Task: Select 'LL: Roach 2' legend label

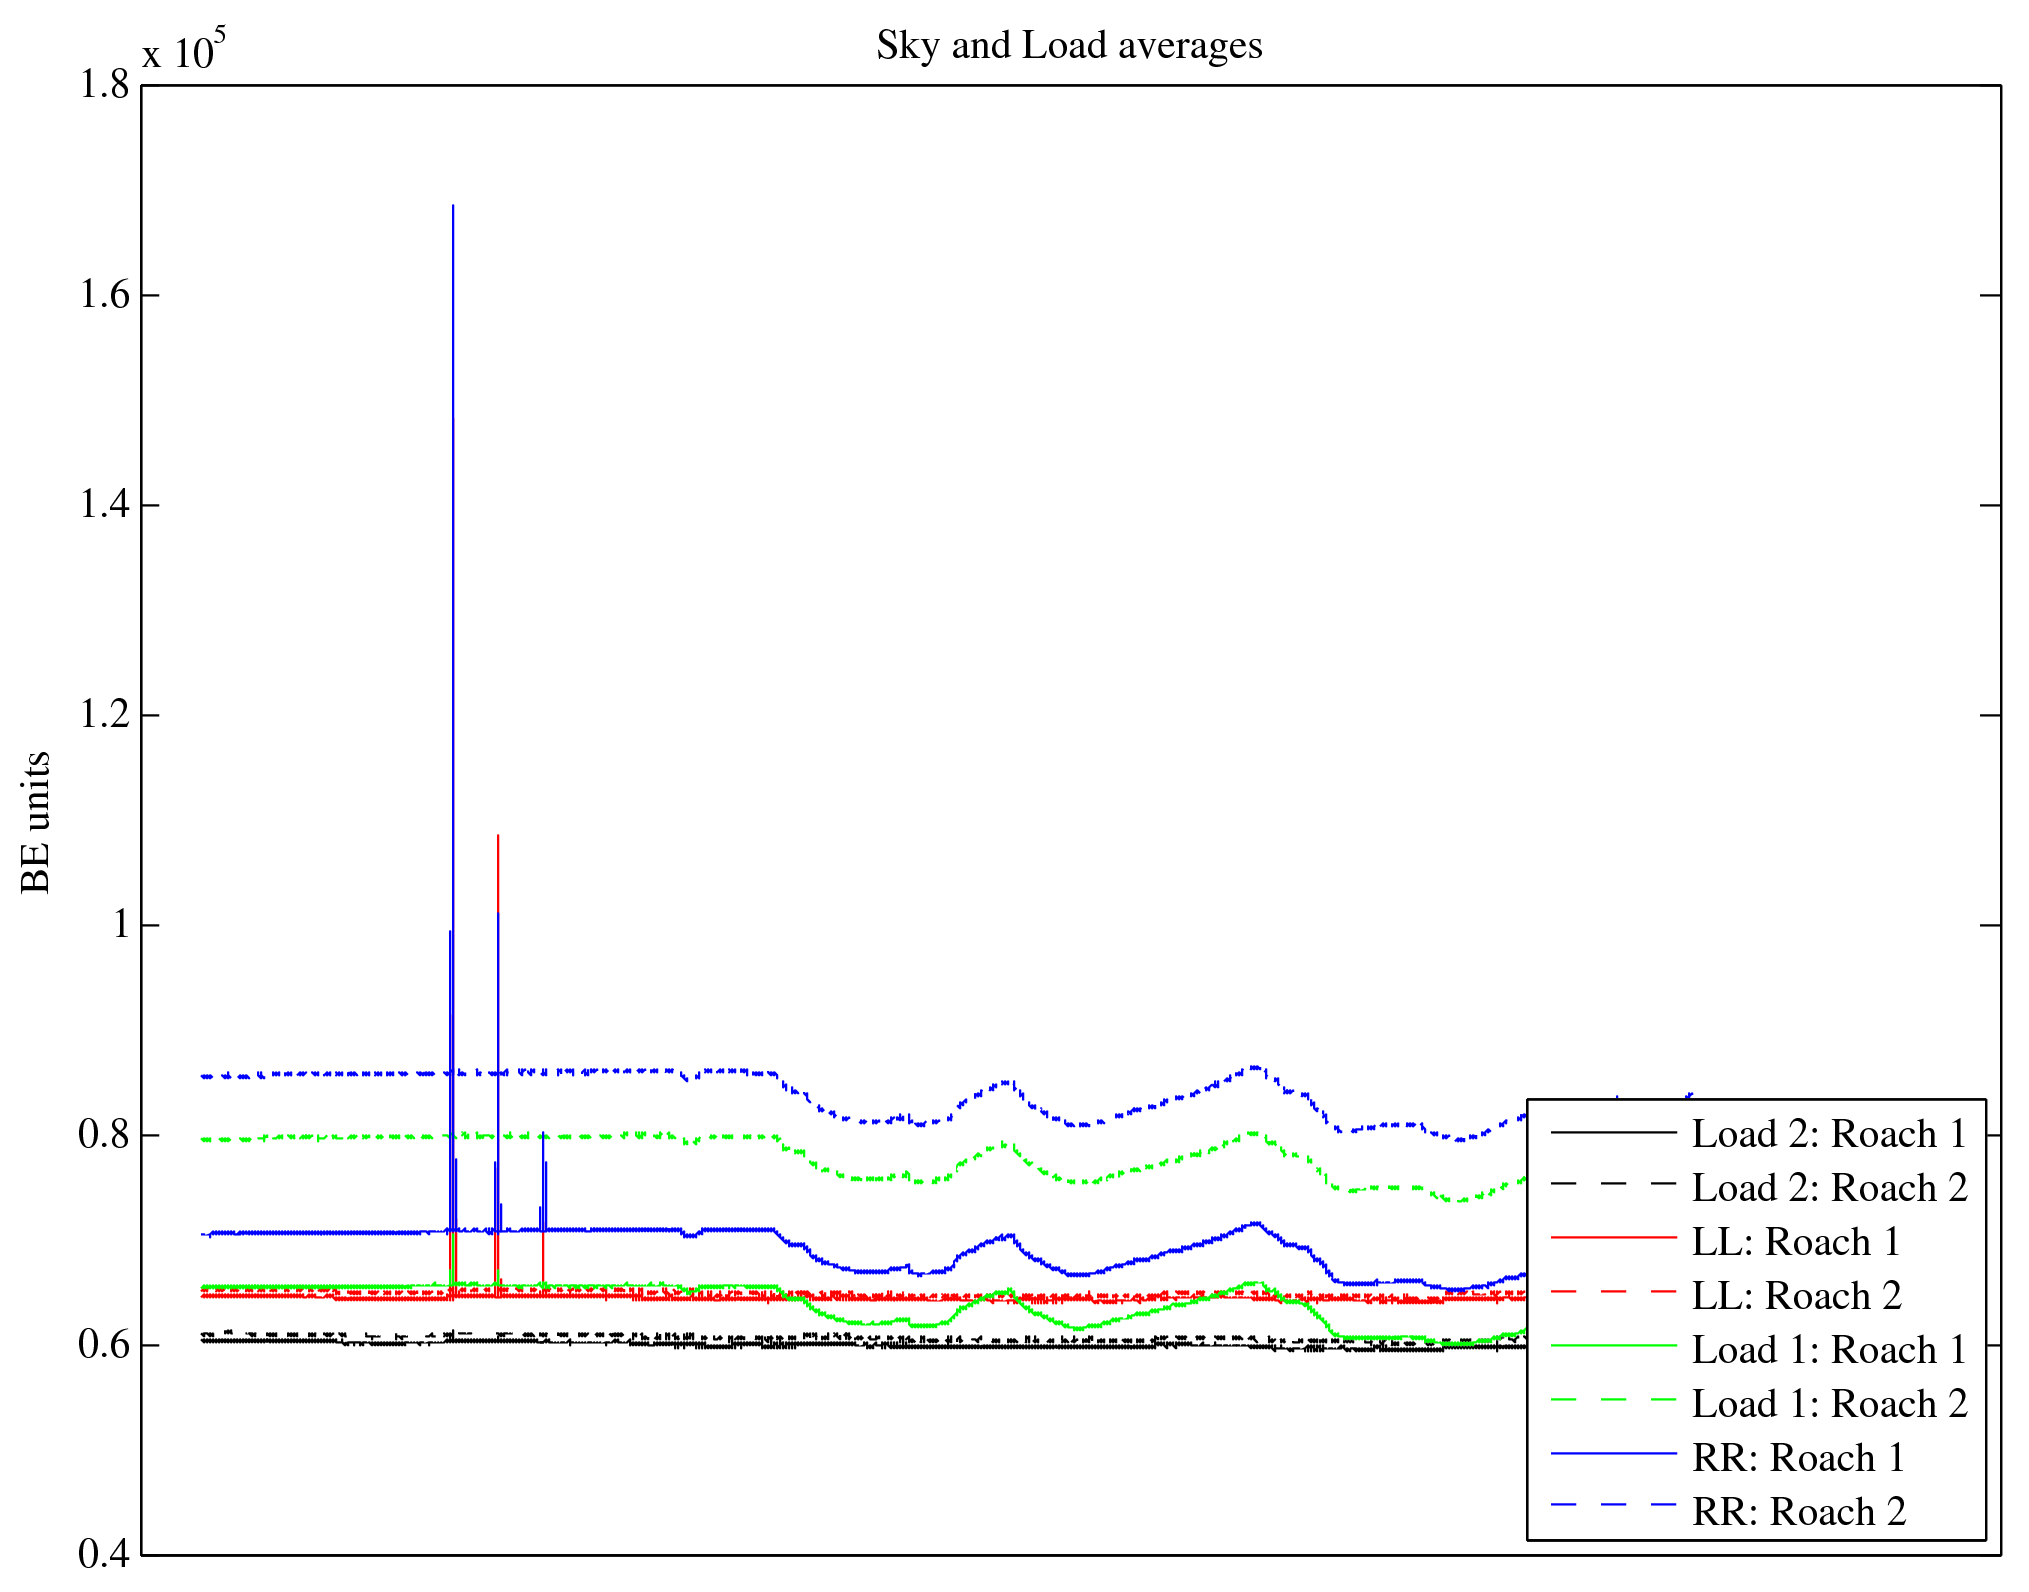Action: tap(1796, 1296)
